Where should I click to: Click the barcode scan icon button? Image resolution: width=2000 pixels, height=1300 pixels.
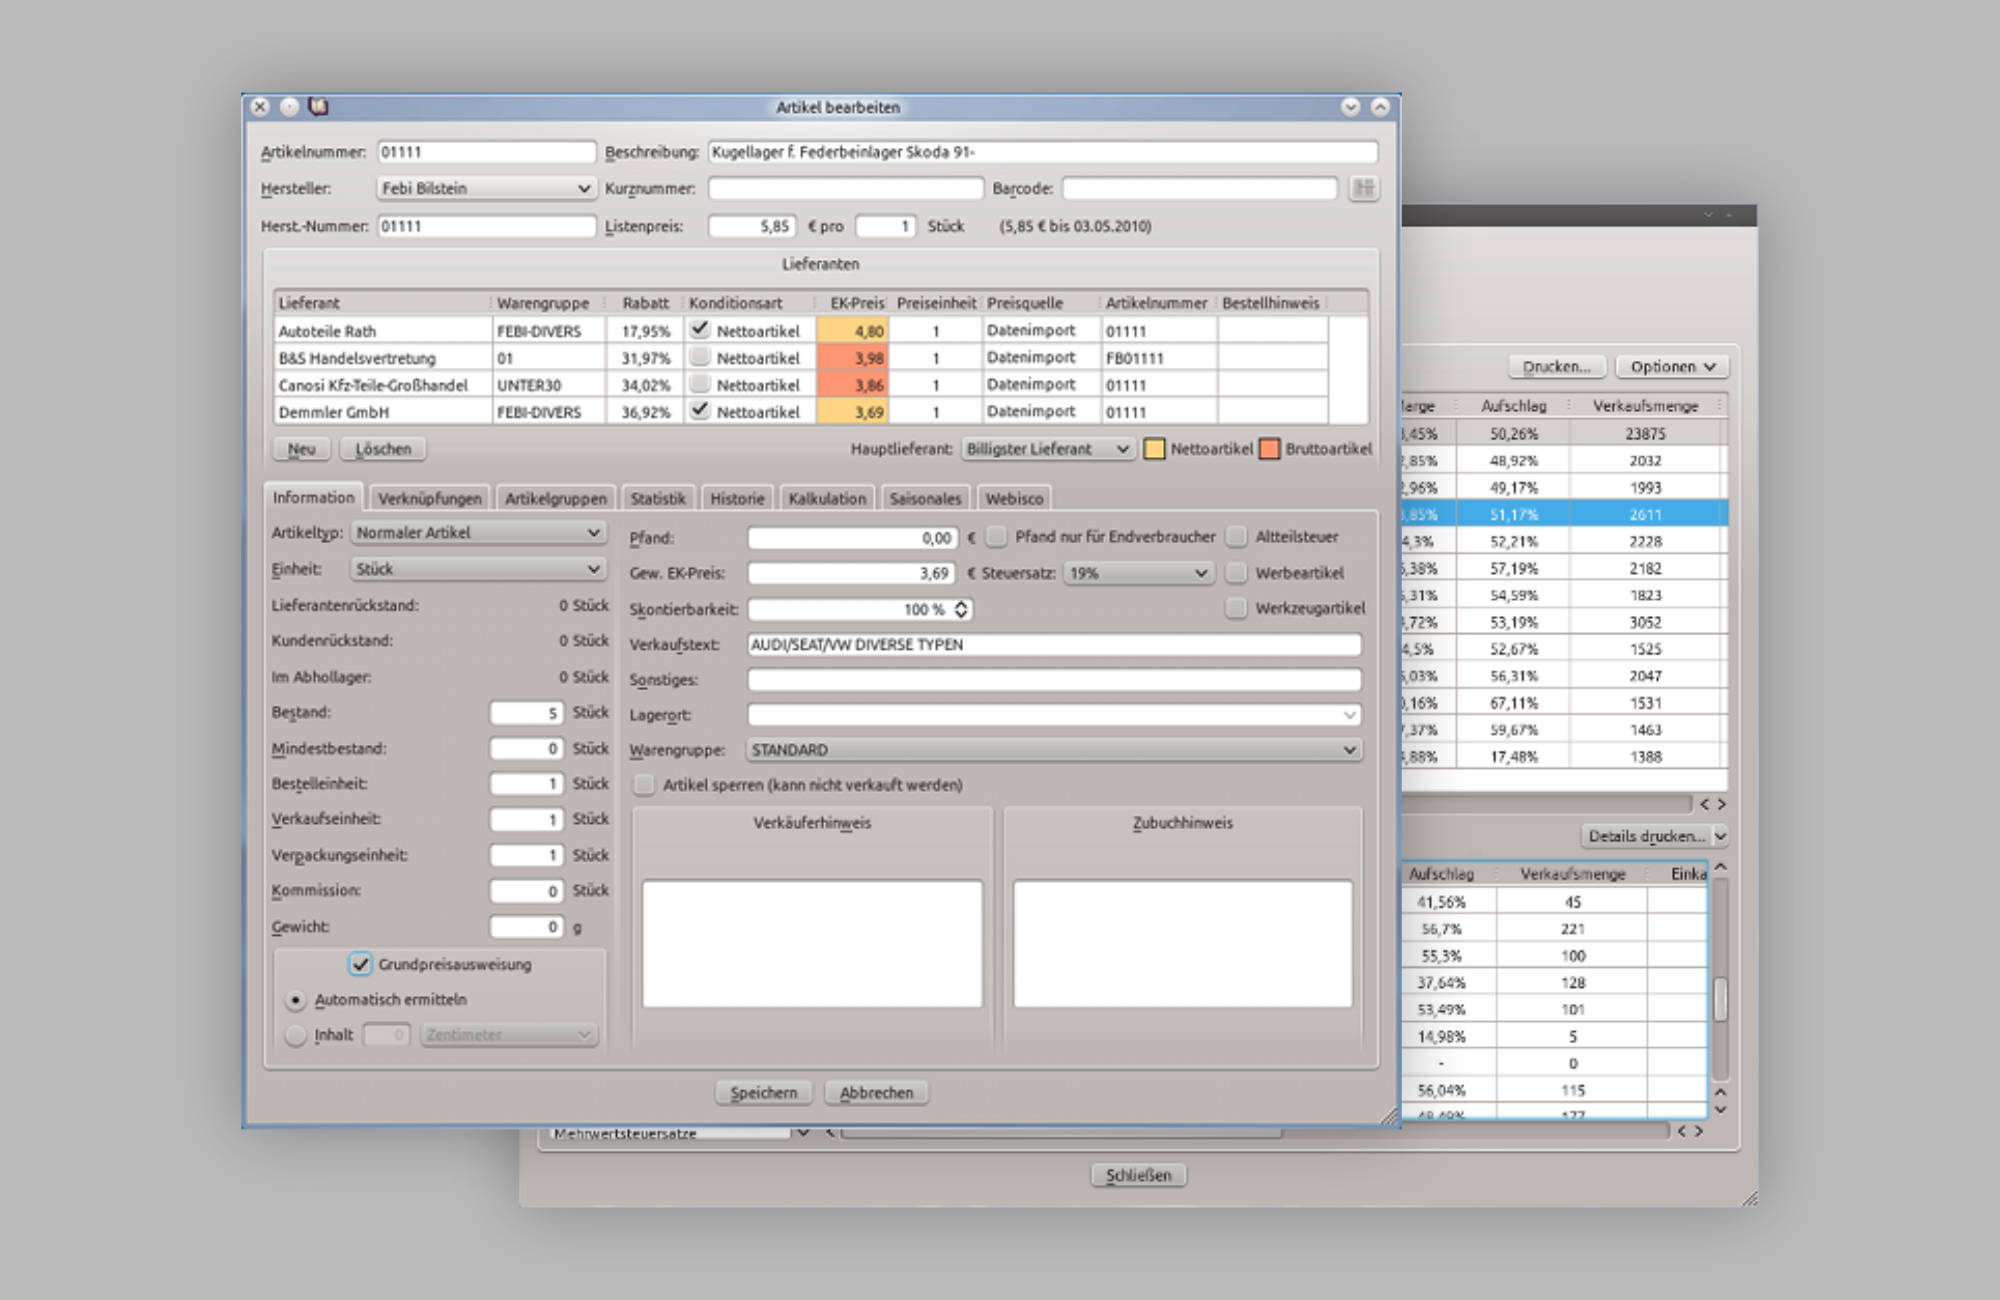[1363, 188]
